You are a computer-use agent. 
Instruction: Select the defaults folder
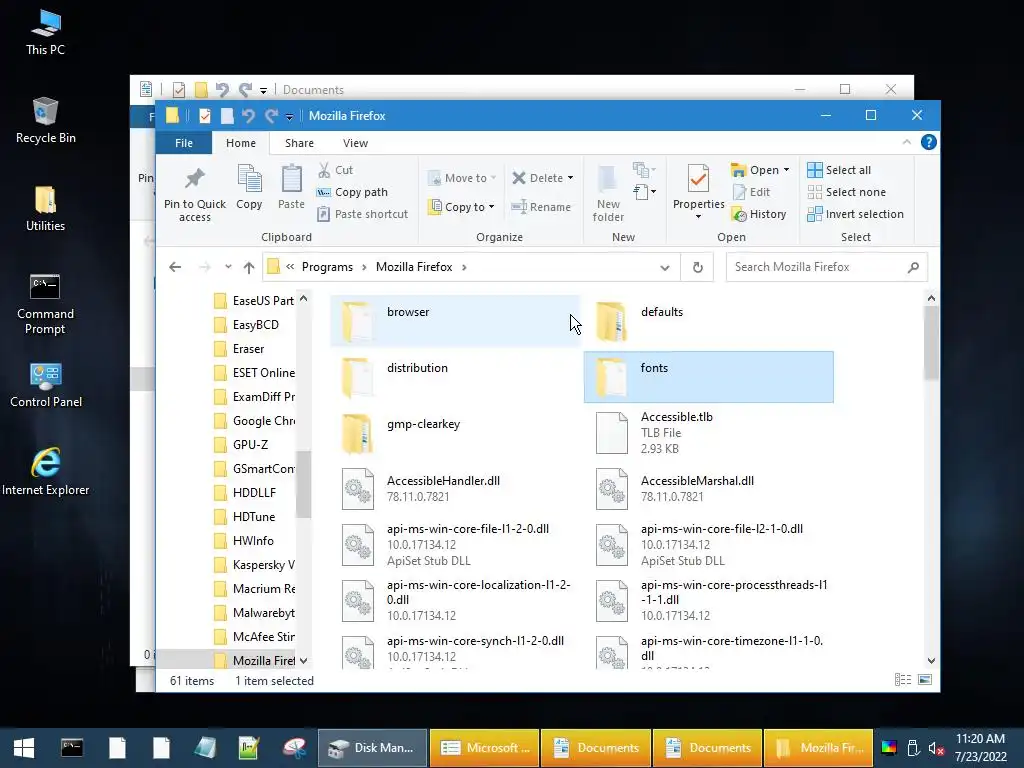click(708, 320)
